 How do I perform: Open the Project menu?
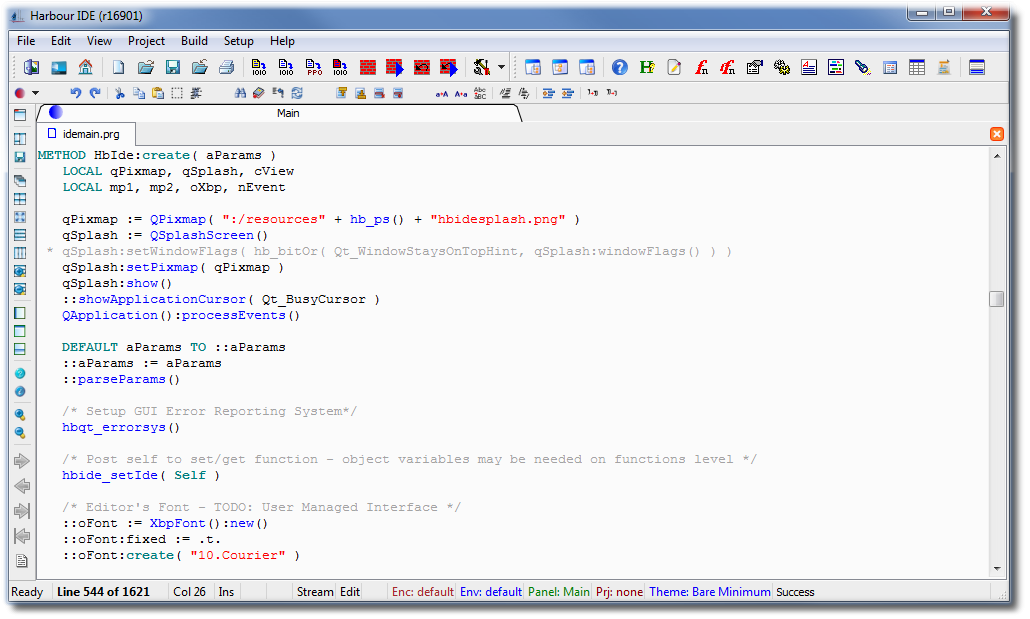pyautogui.click(x=146, y=41)
